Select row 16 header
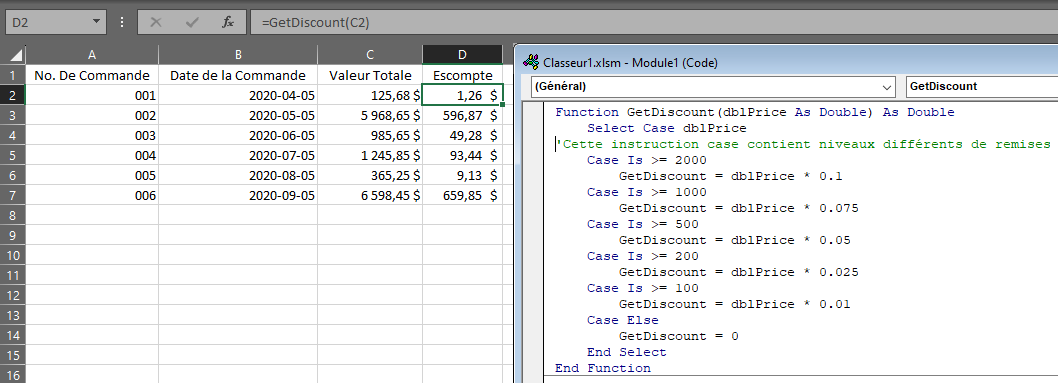Image resolution: width=1058 pixels, height=383 pixels. click(x=12, y=375)
